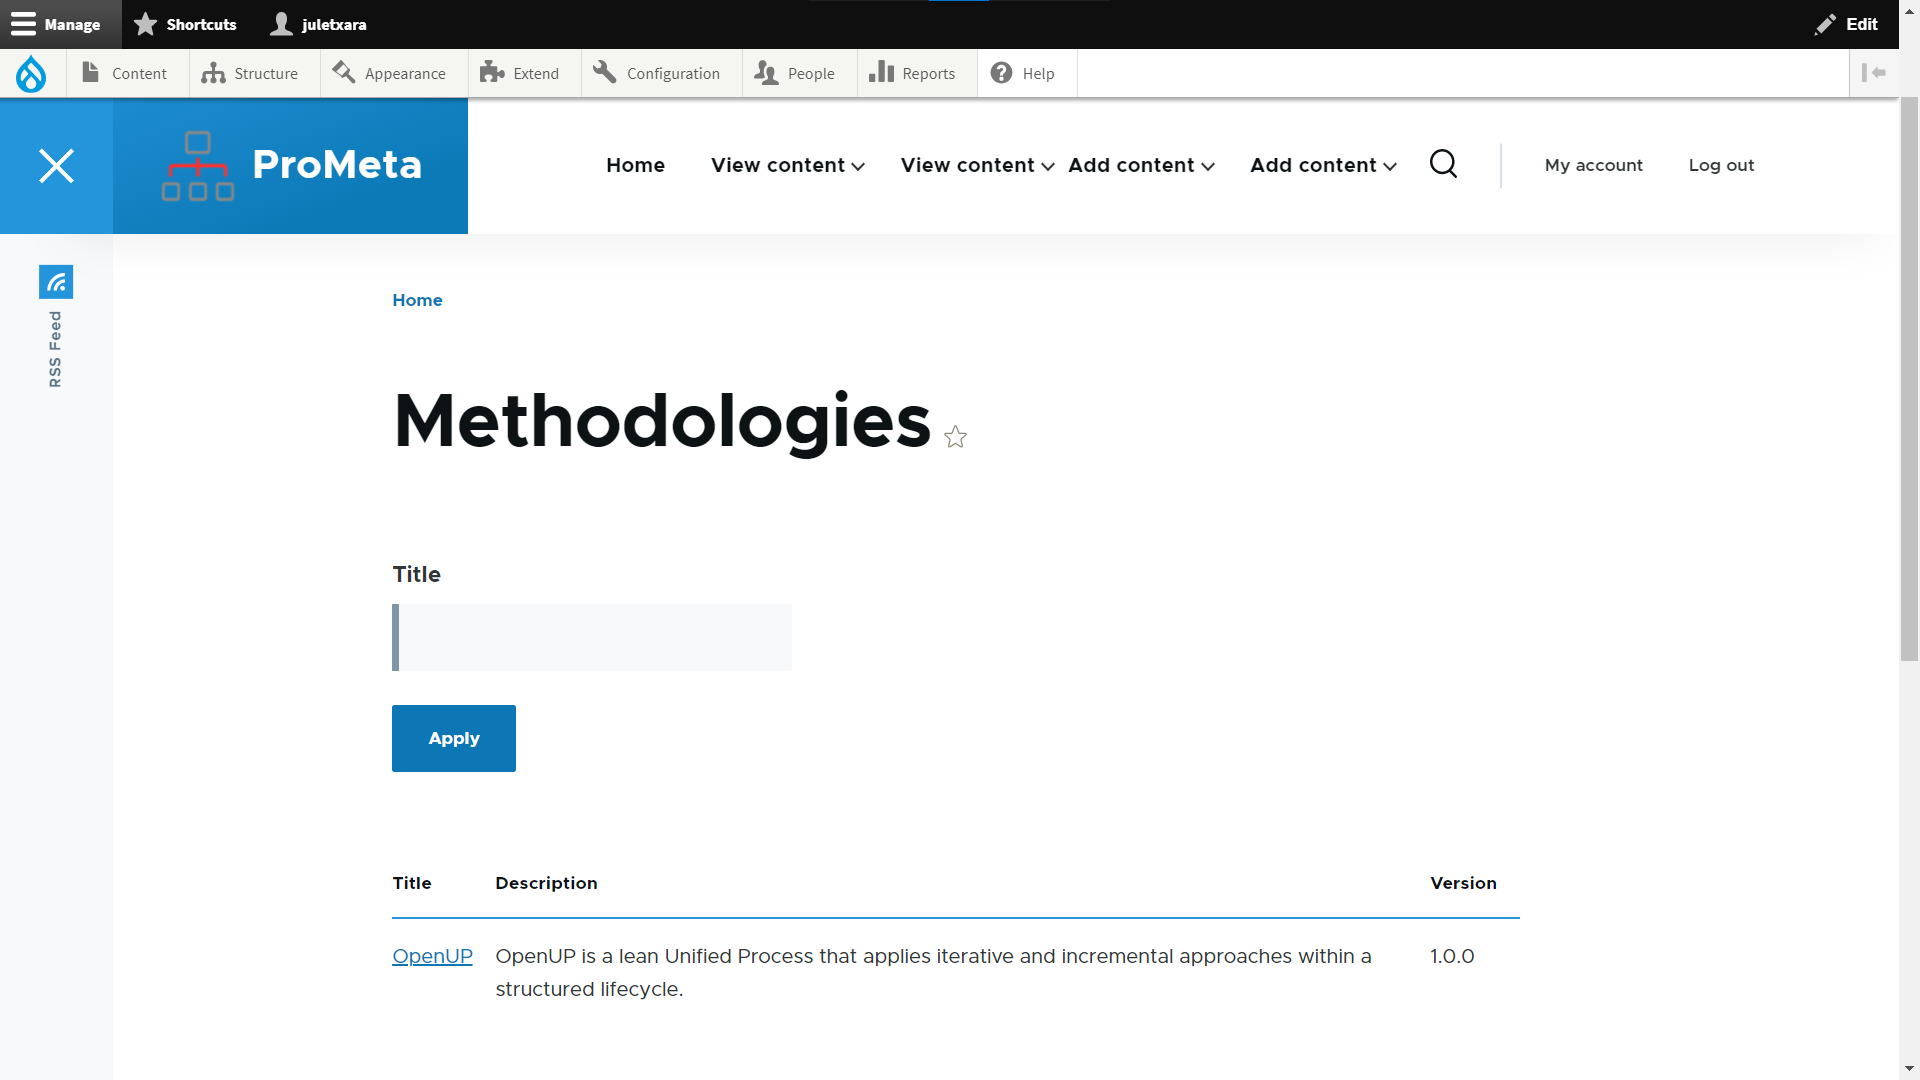
Task: Open the Help admin item
Action: click(x=1025, y=73)
